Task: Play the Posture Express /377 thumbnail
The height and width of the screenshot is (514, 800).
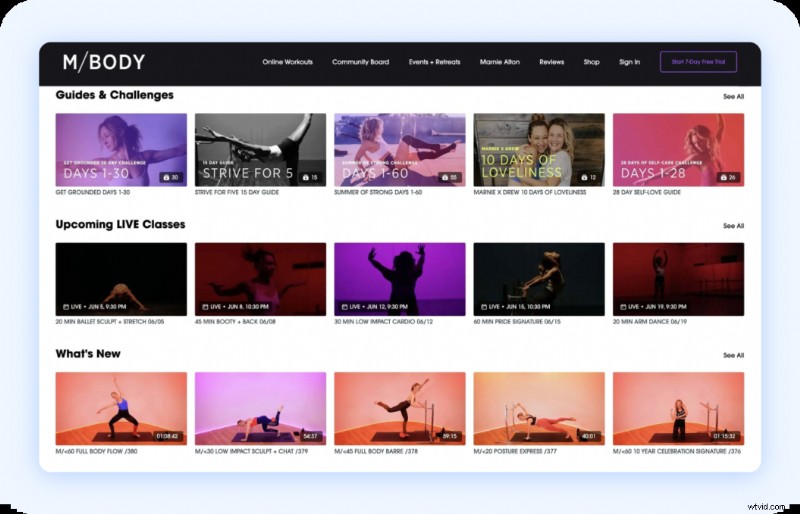Action: click(539, 408)
